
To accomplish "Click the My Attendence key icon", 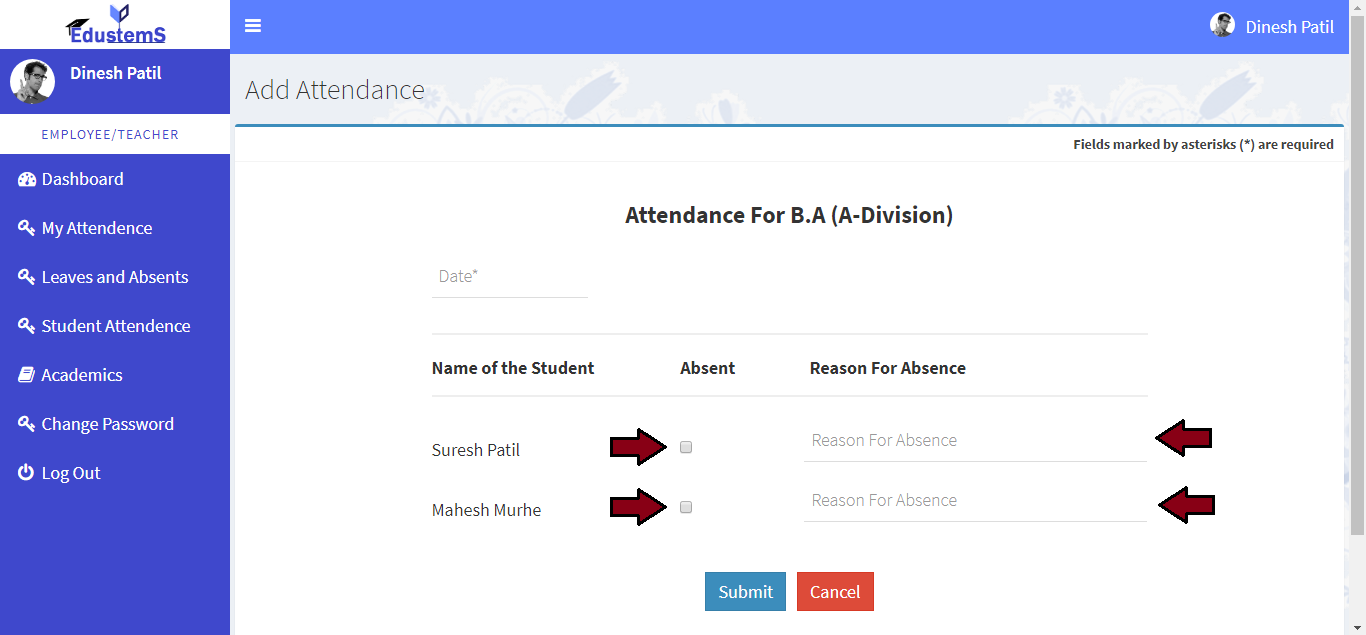I will pos(27,228).
